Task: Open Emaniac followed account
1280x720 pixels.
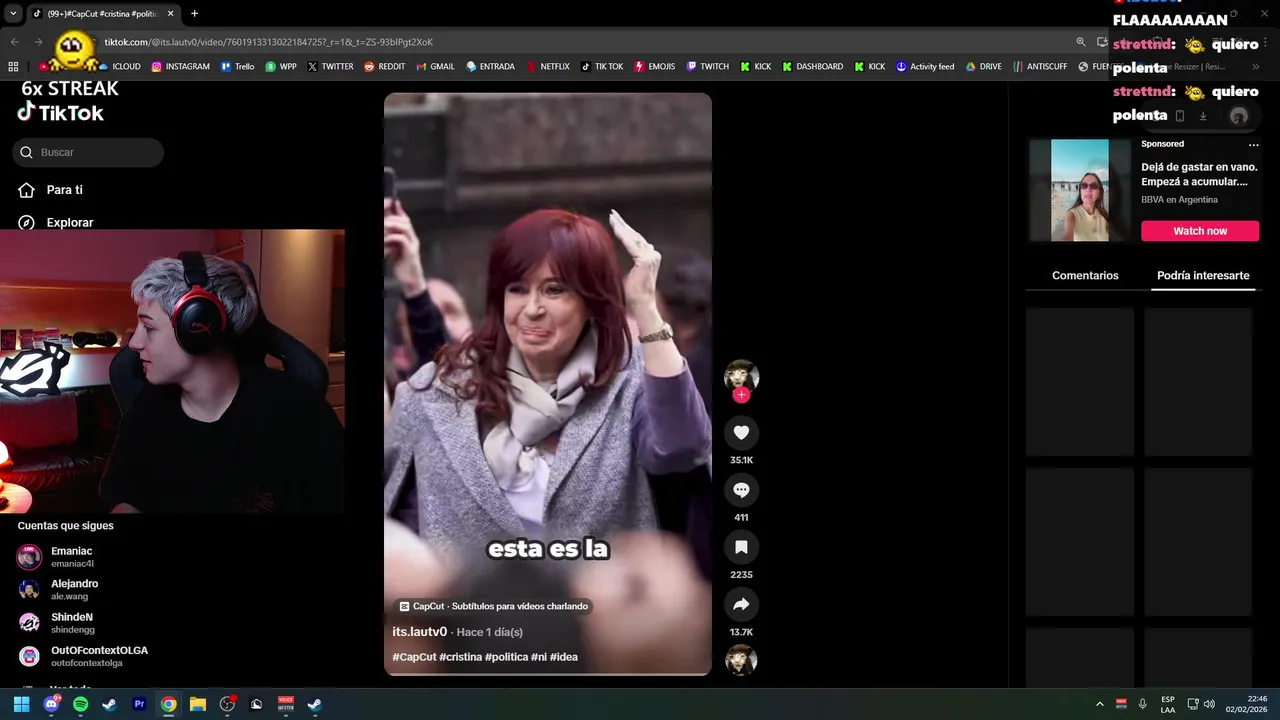Action: [70, 557]
